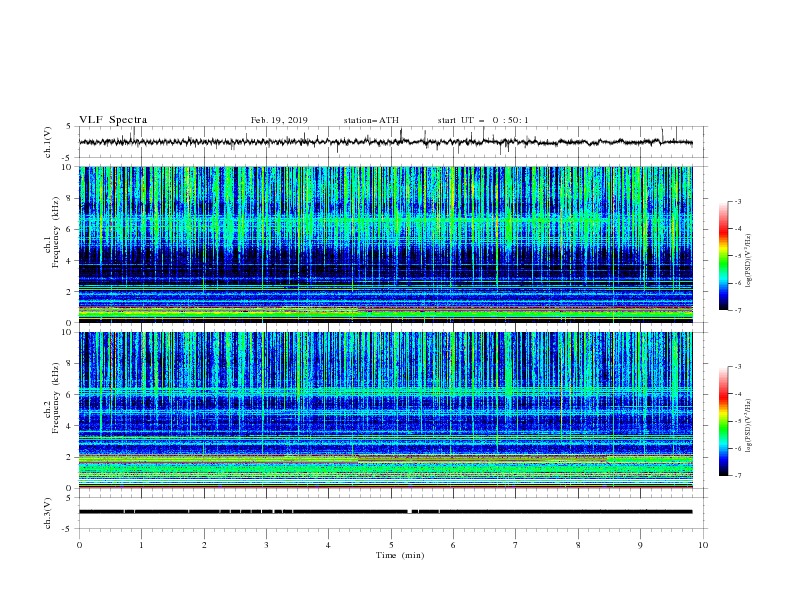Screen dimensions: 792x612
Task: Click the "ch.3(V)" axis label
Action: click(x=48, y=513)
